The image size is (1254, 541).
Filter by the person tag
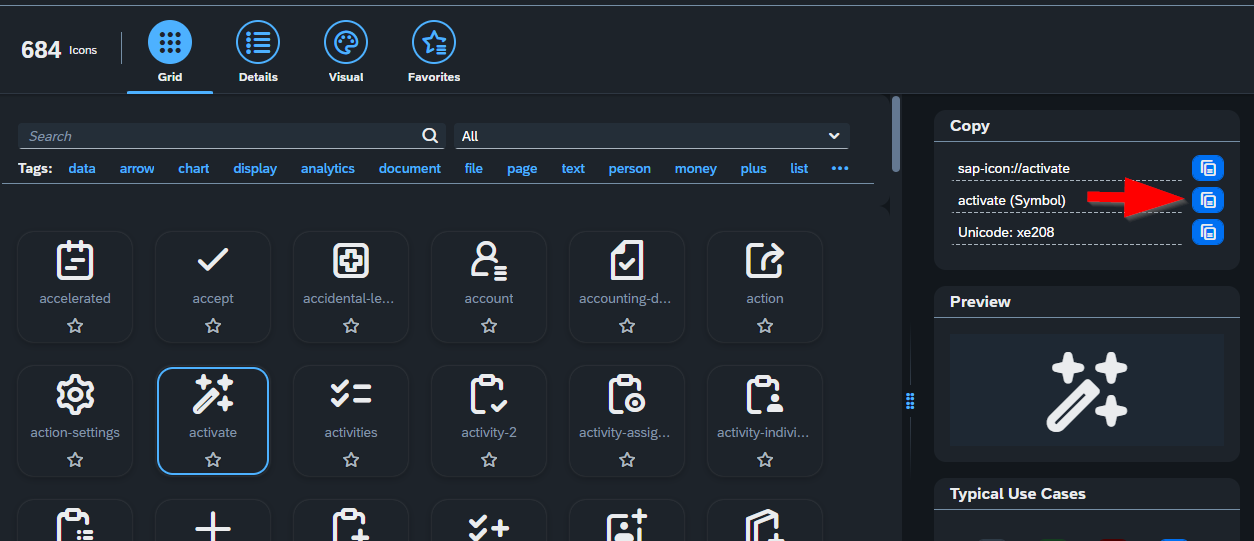point(630,168)
